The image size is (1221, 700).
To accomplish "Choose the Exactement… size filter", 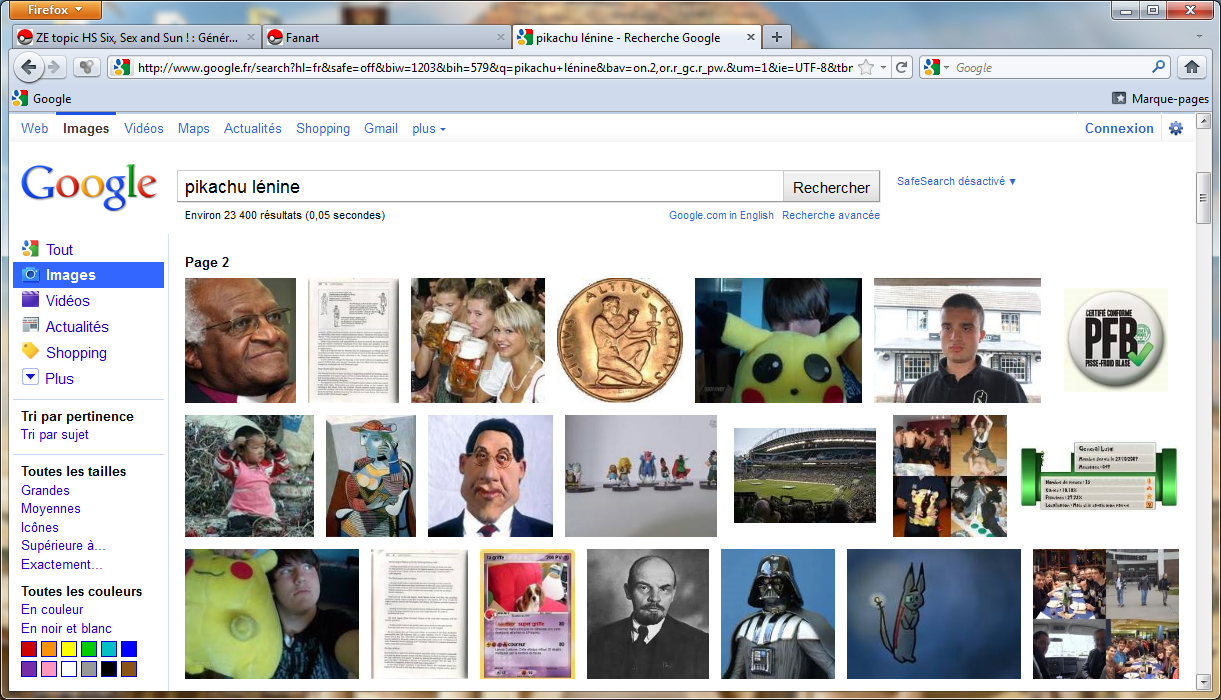I will 62,564.
